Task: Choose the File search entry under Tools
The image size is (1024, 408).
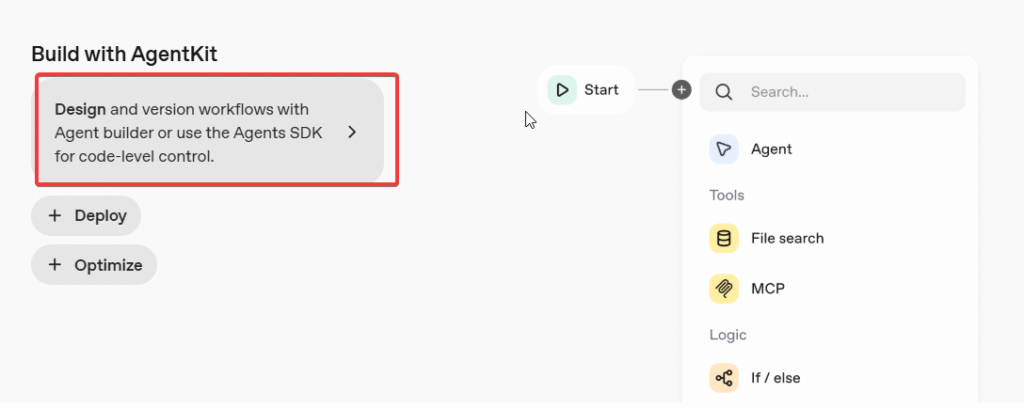Action: 787,239
